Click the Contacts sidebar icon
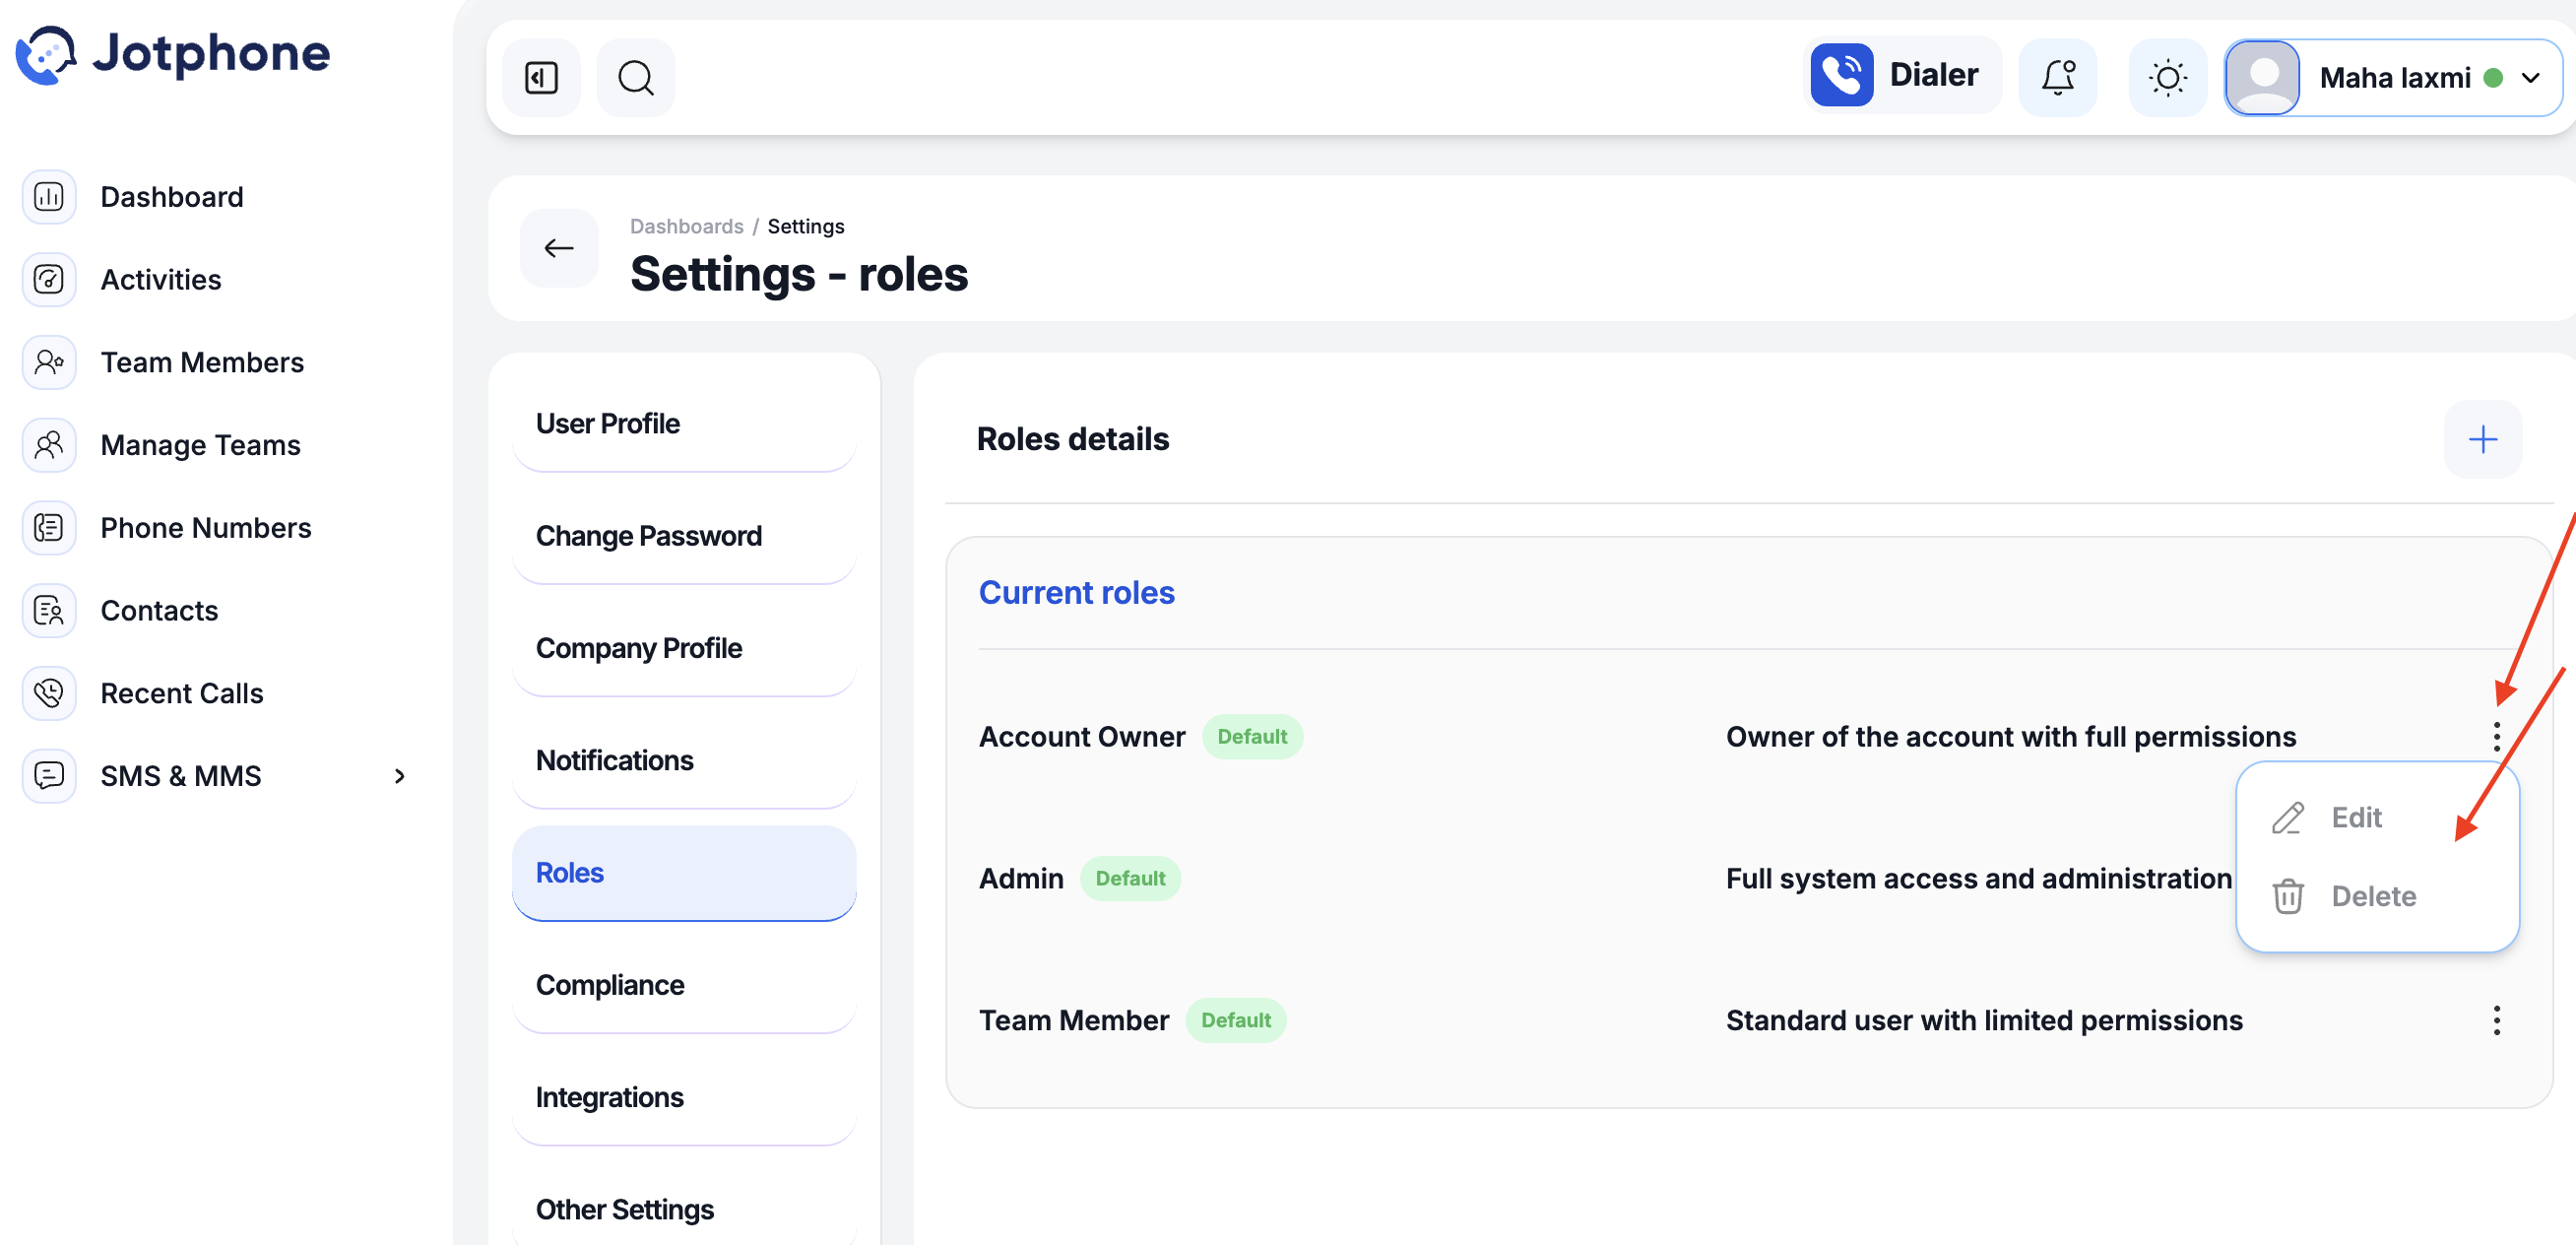Screen dimensions: 2576x1245 pos(49,611)
